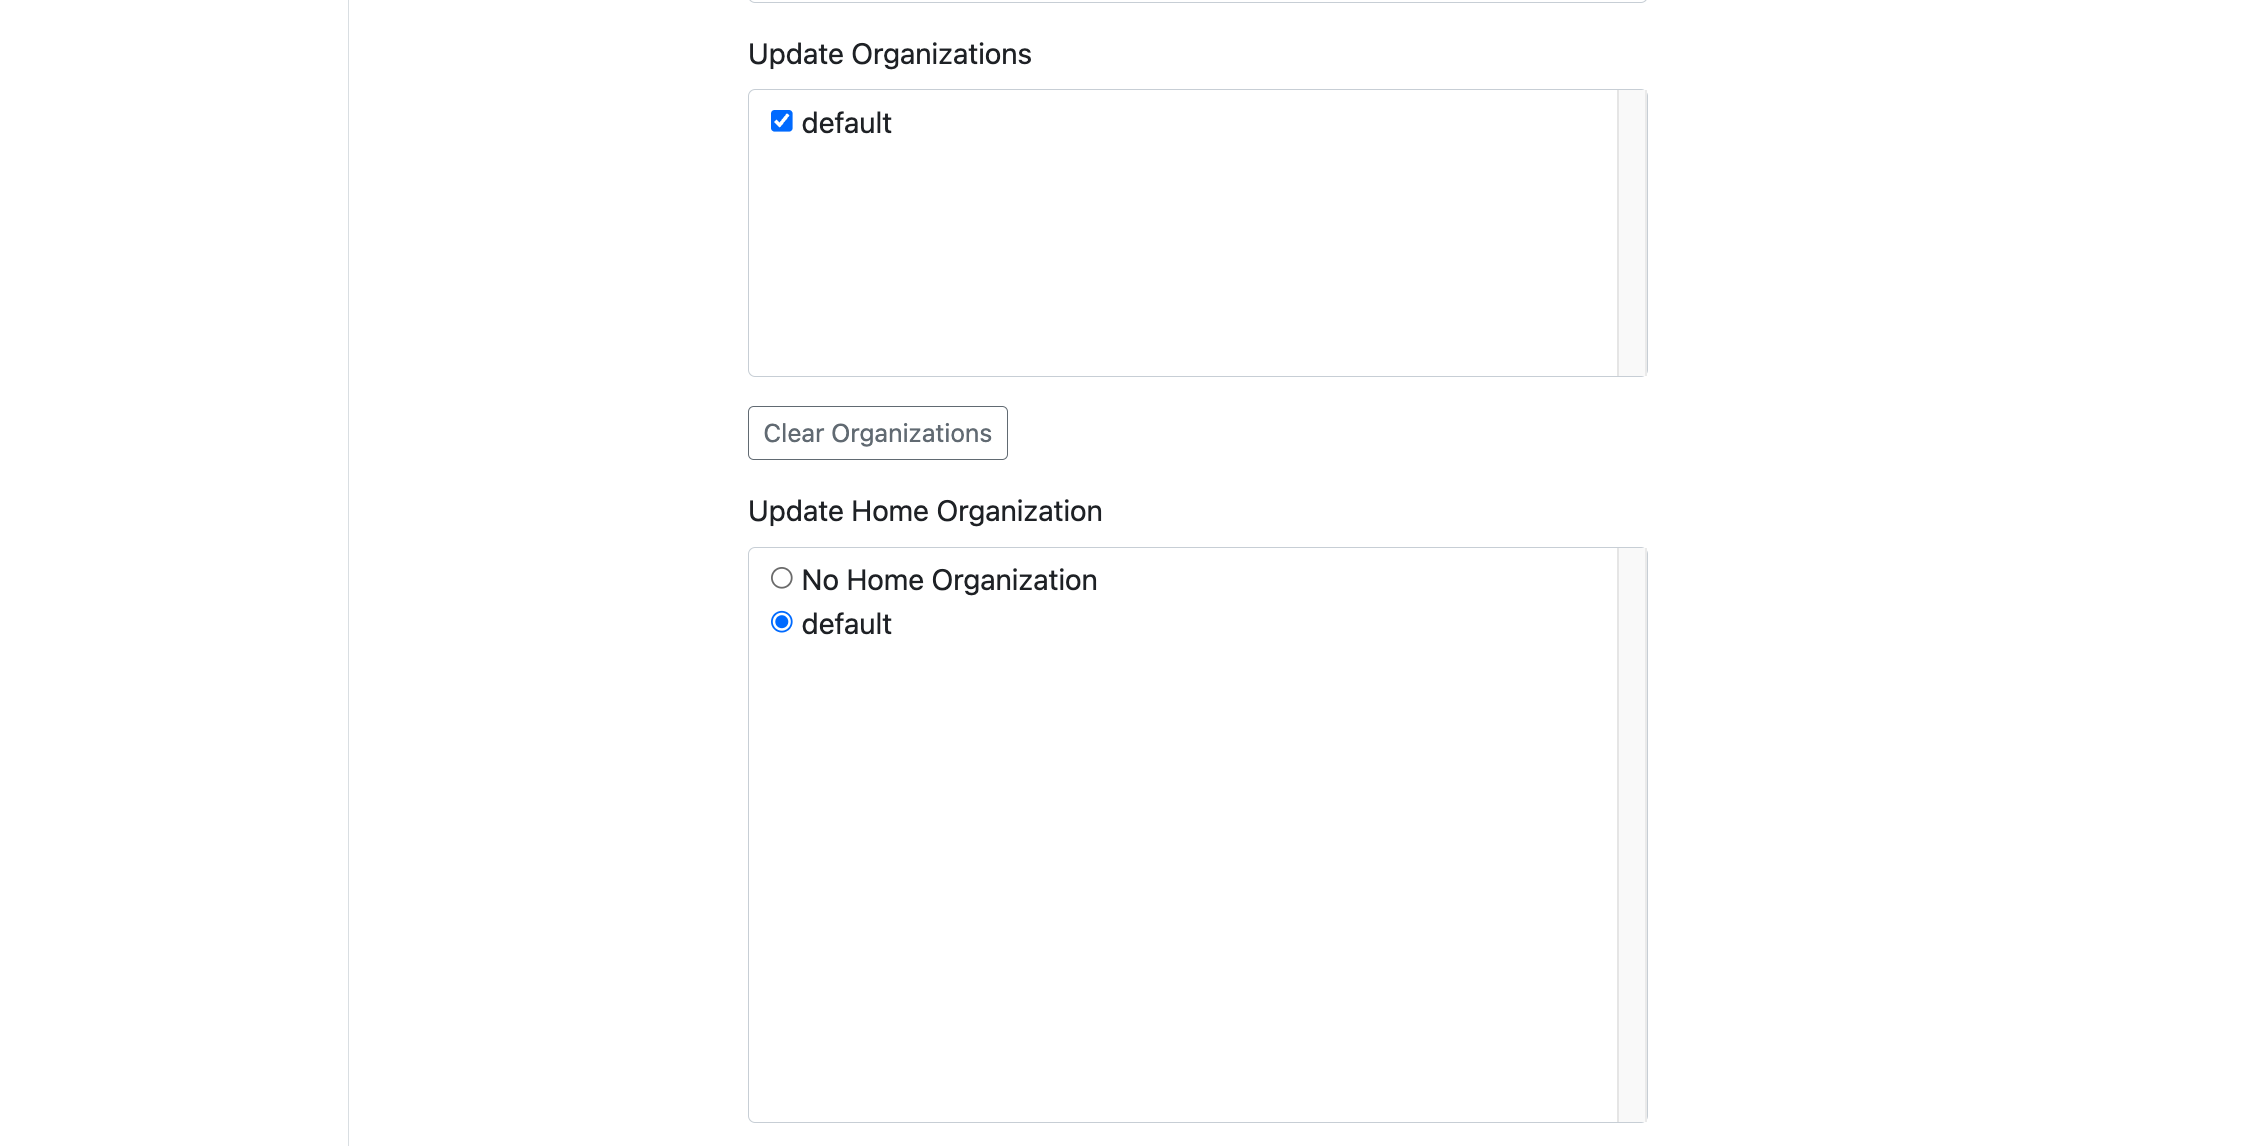Click the Update Home Organization heading text

coord(925,511)
